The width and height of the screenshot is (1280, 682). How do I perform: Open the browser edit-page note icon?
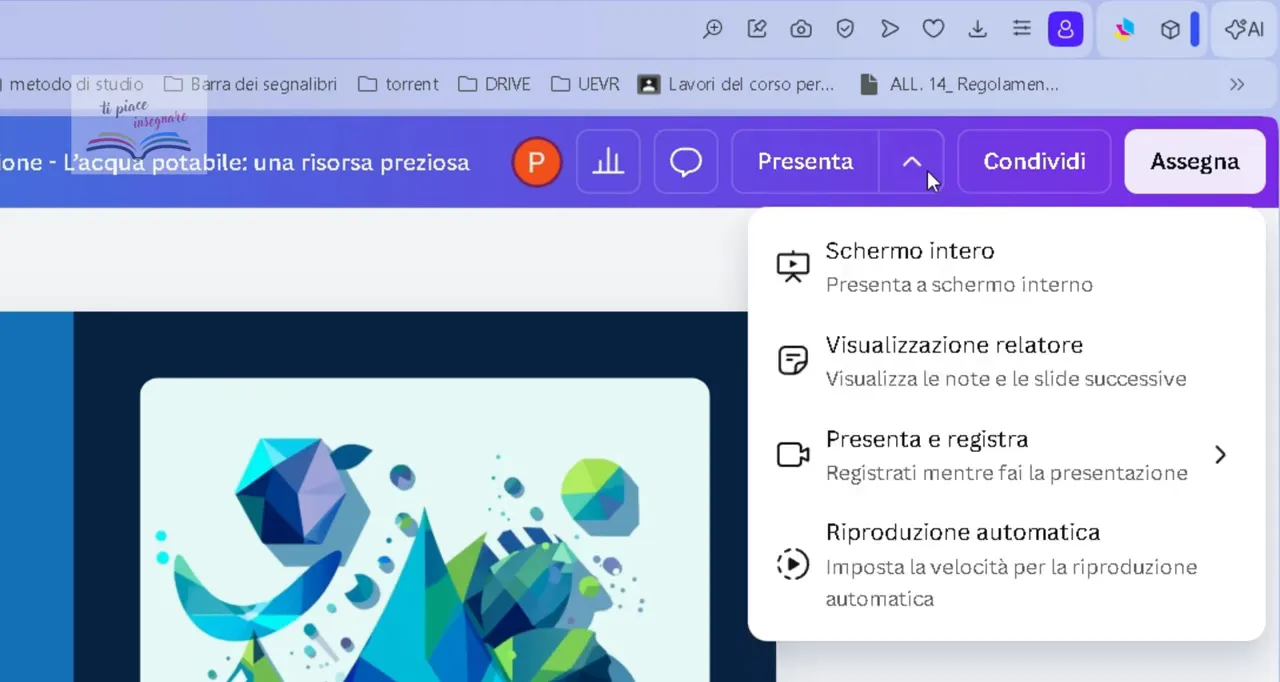click(x=757, y=29)
